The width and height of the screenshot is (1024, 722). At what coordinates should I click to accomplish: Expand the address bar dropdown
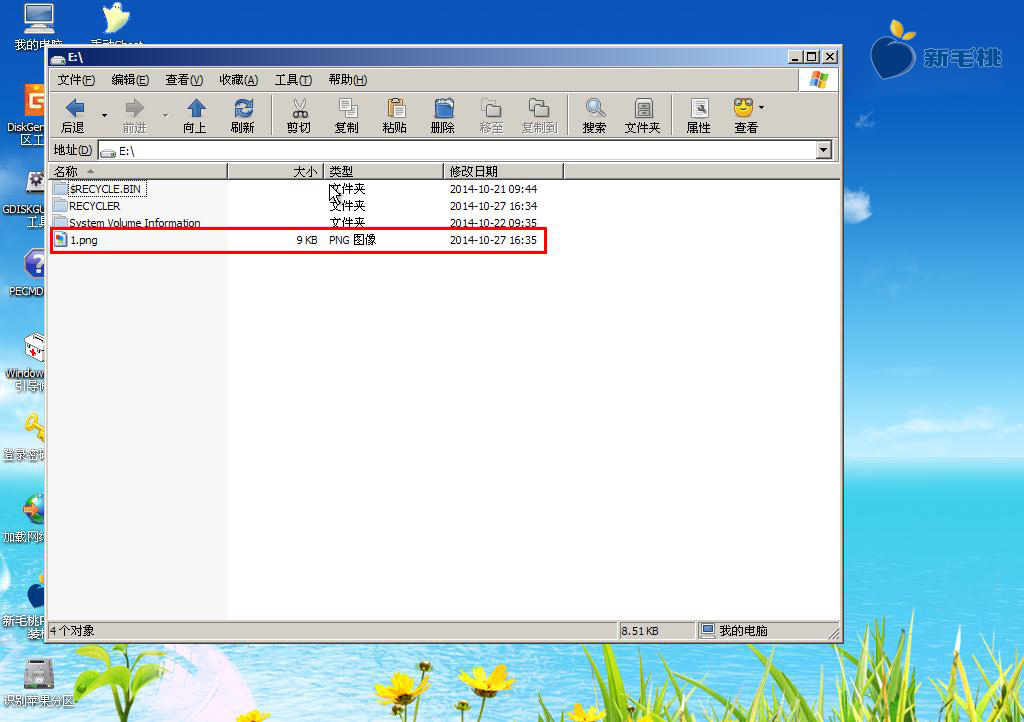[824, 150]
